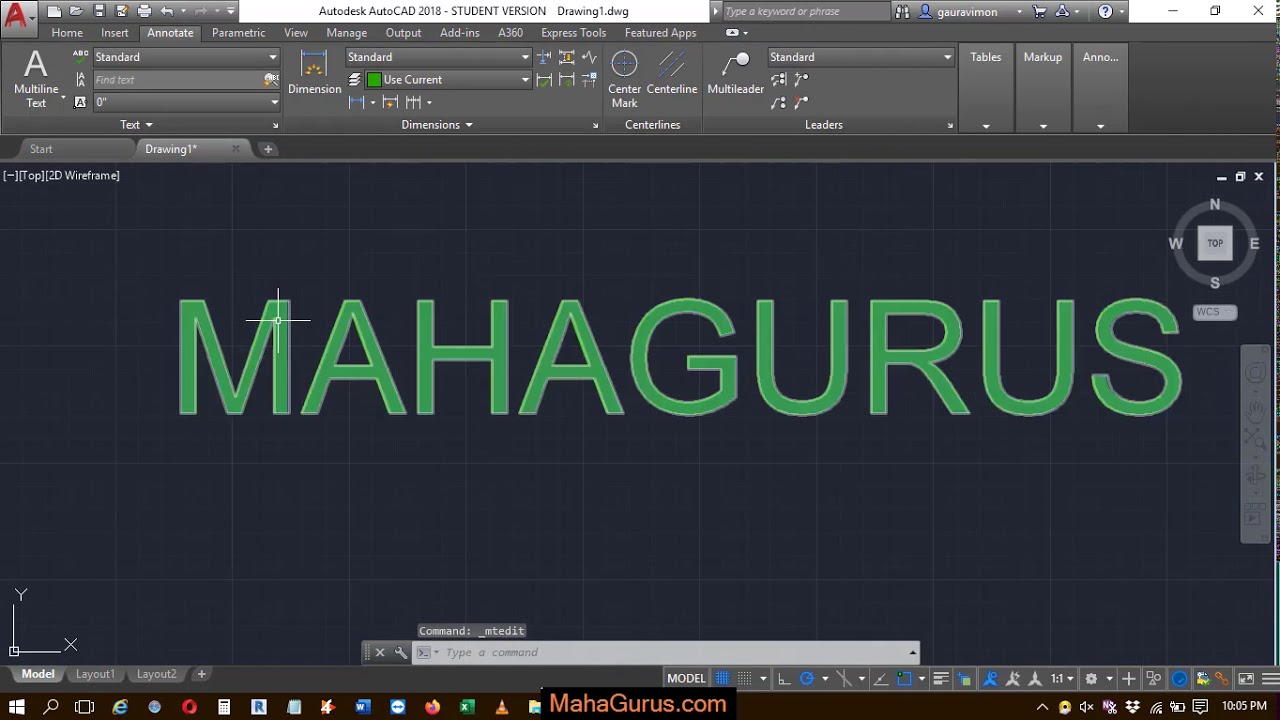The height and width of the screenshot is (720, 1280).
Task: Open the Insert ribbon tab
Action: [x=115, y=33]
